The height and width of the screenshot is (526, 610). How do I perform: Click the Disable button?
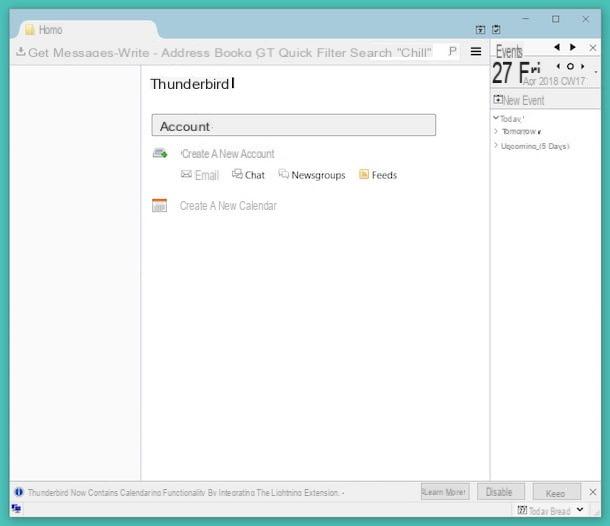click(500, 492)
